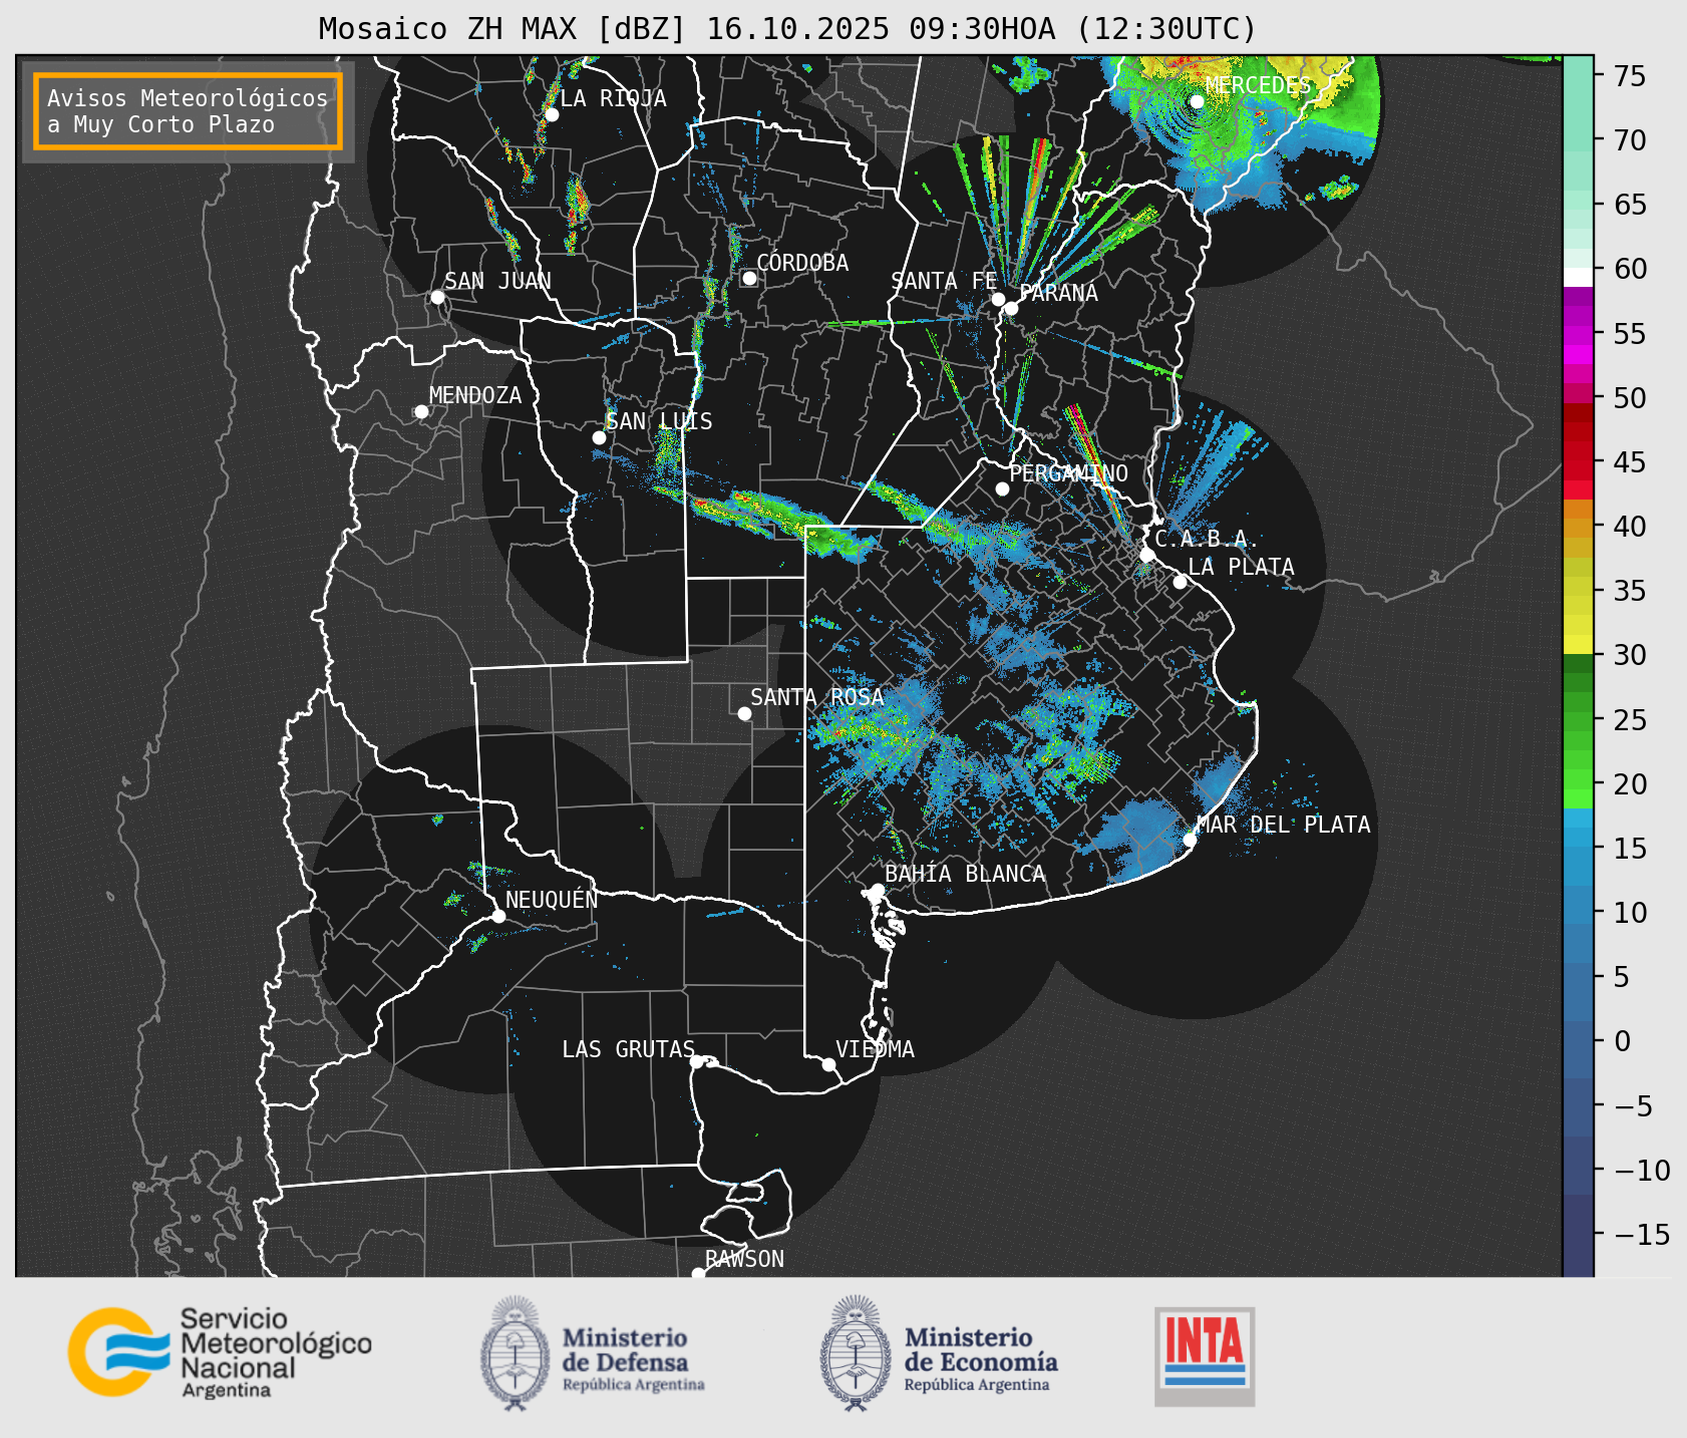
Task: Click the Viedma city marker dot
Action: pyautogui.click(x=828, y=1064)
